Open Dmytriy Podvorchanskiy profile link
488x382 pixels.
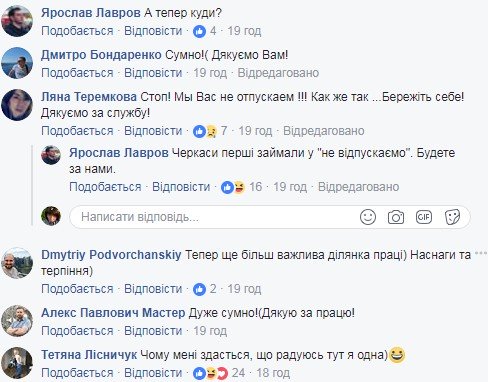point(111,255)
